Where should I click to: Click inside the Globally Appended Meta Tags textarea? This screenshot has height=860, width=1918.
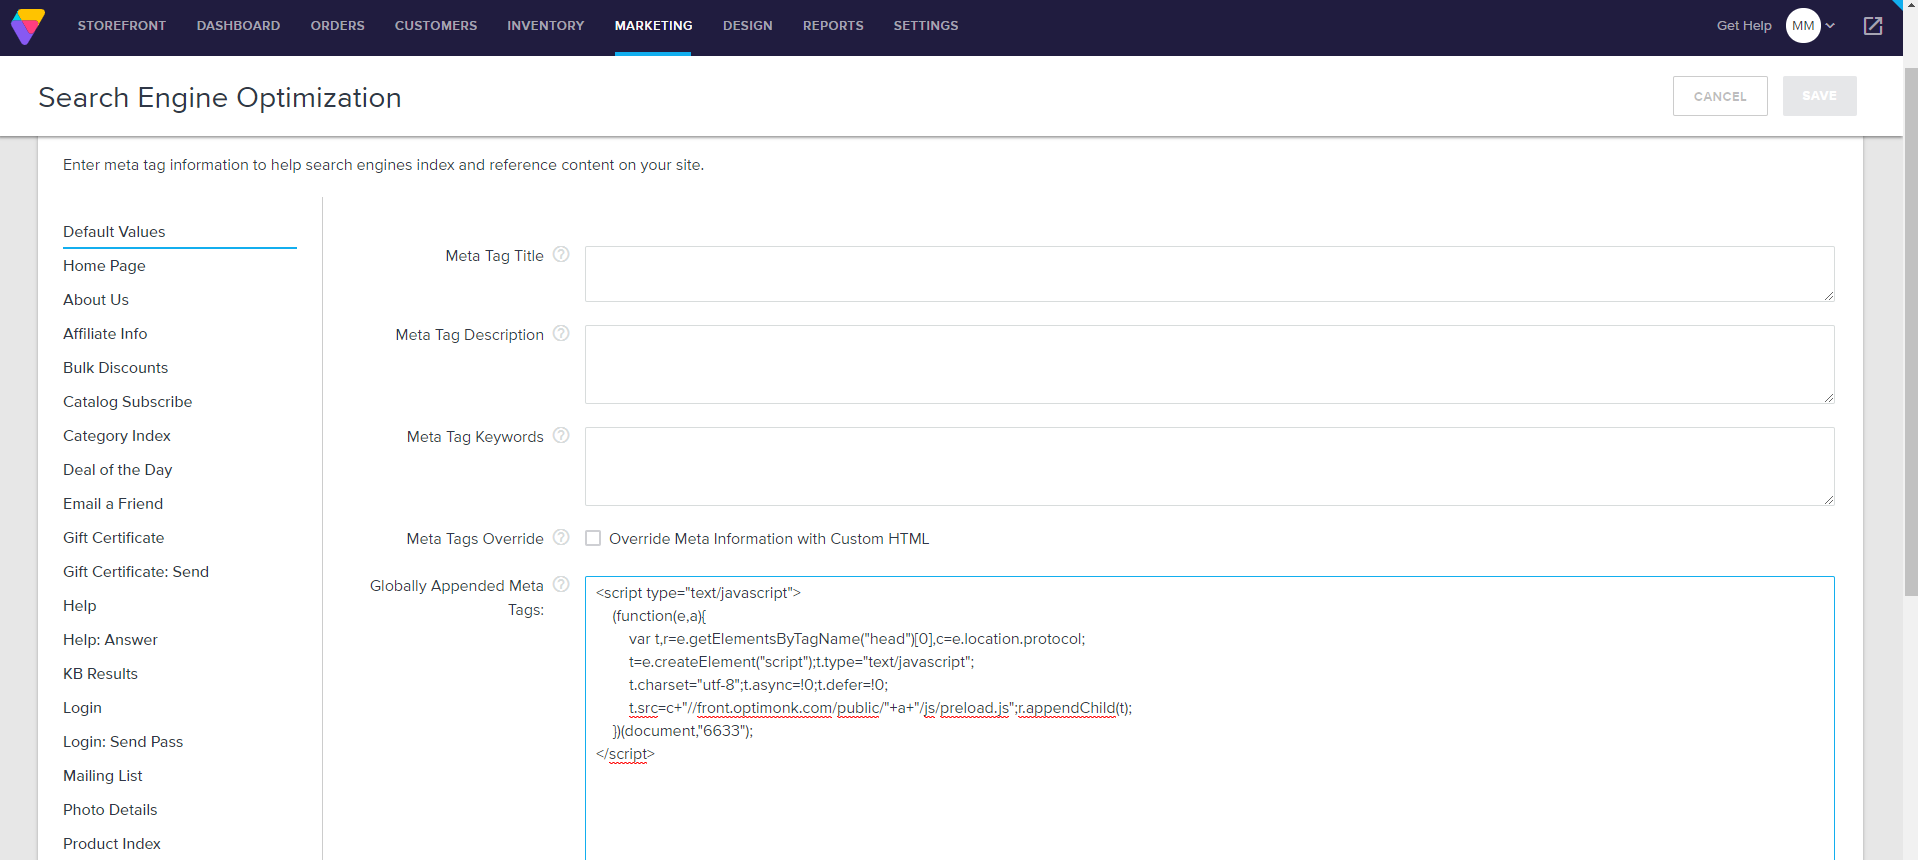(1209, 718)
